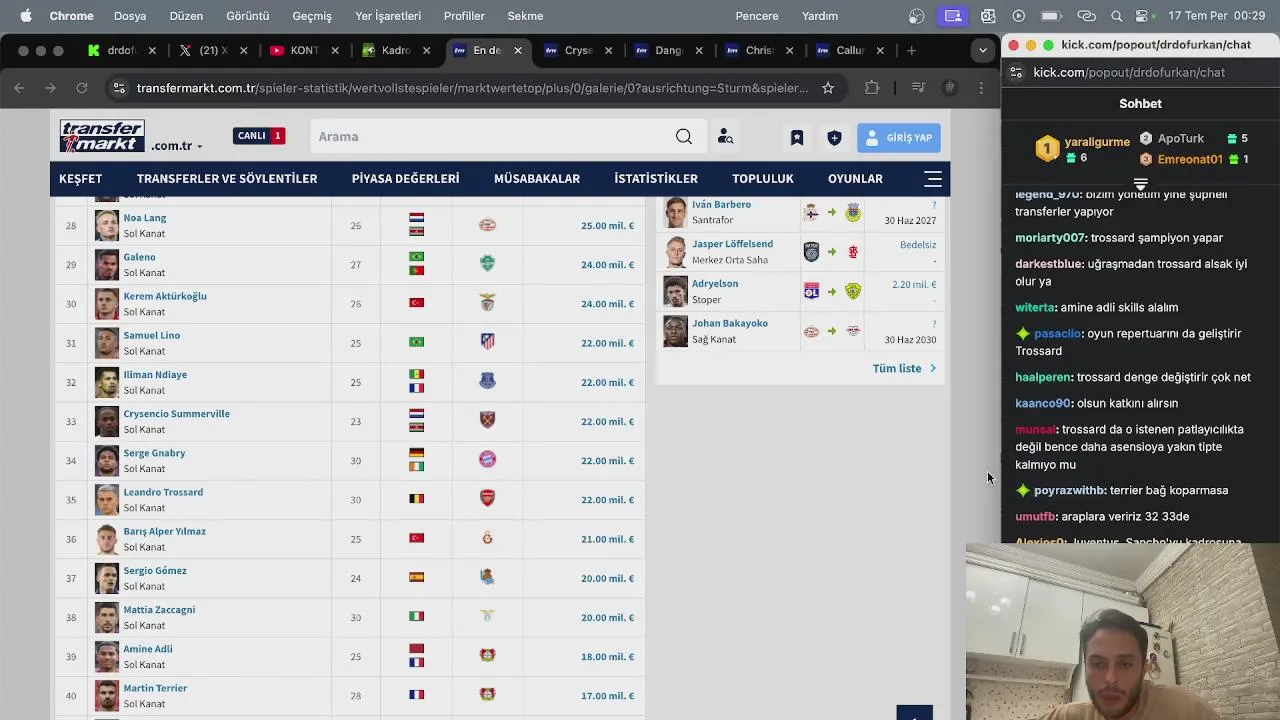1280x720 pixels.
Task: Click the search magnifier in Arama field
Action: coord(683,137)
